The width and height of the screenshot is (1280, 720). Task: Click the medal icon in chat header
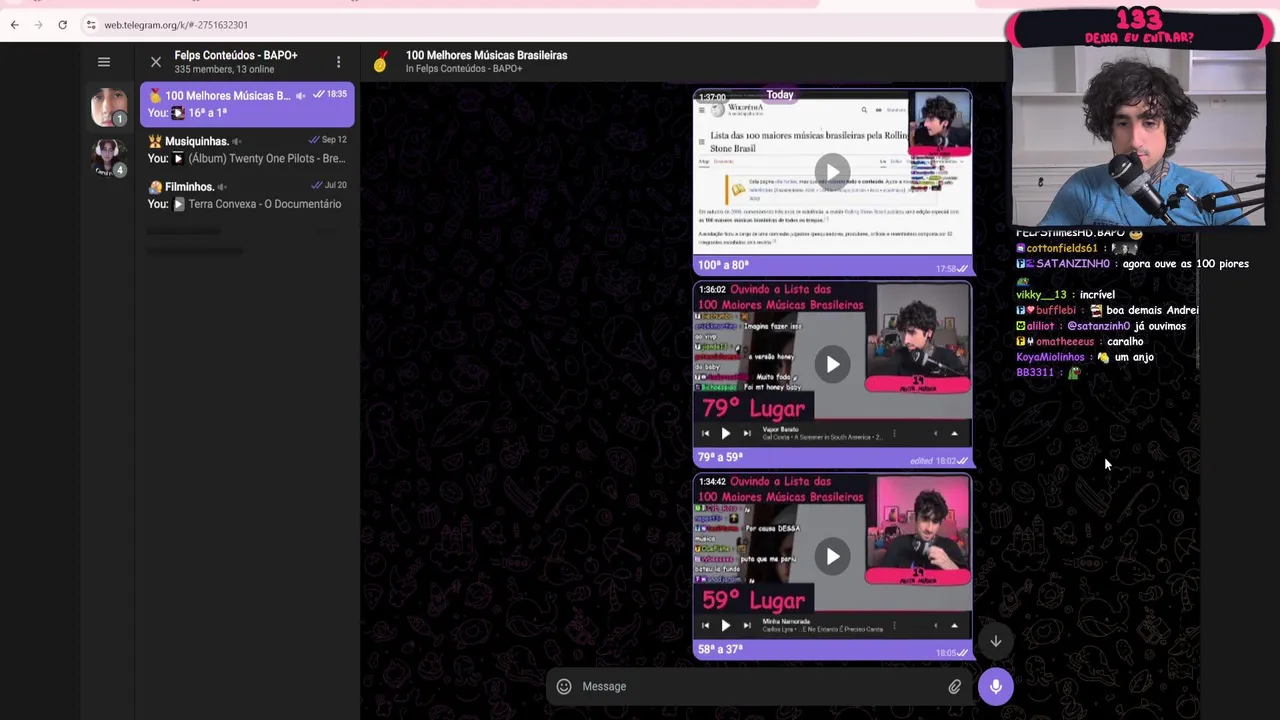tap(380, 62)
